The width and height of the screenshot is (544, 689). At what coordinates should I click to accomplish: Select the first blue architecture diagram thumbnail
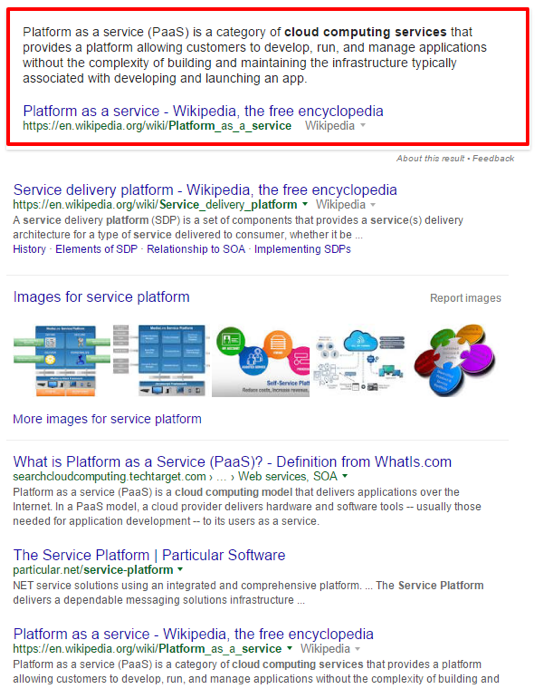coord(62,360)
